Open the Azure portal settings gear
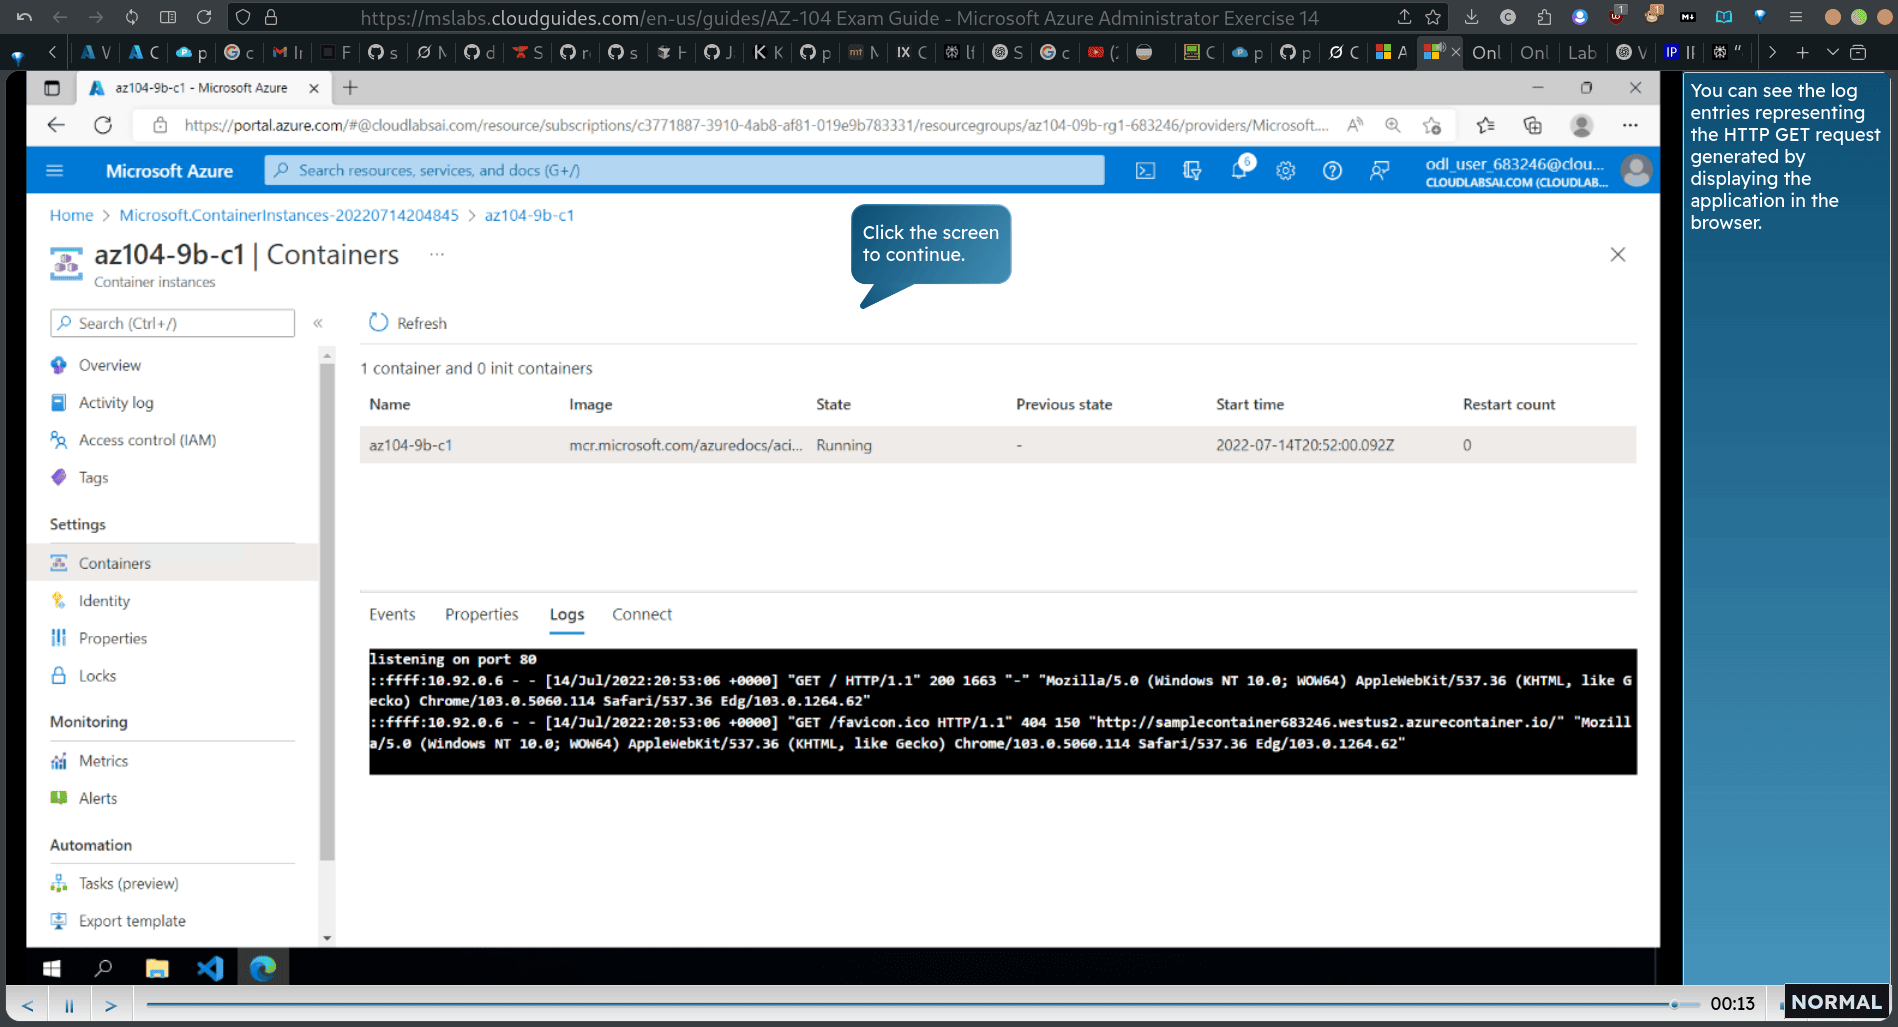Image resolution: width=1898 pixels, height=1027 pixels. point(1286,171)
